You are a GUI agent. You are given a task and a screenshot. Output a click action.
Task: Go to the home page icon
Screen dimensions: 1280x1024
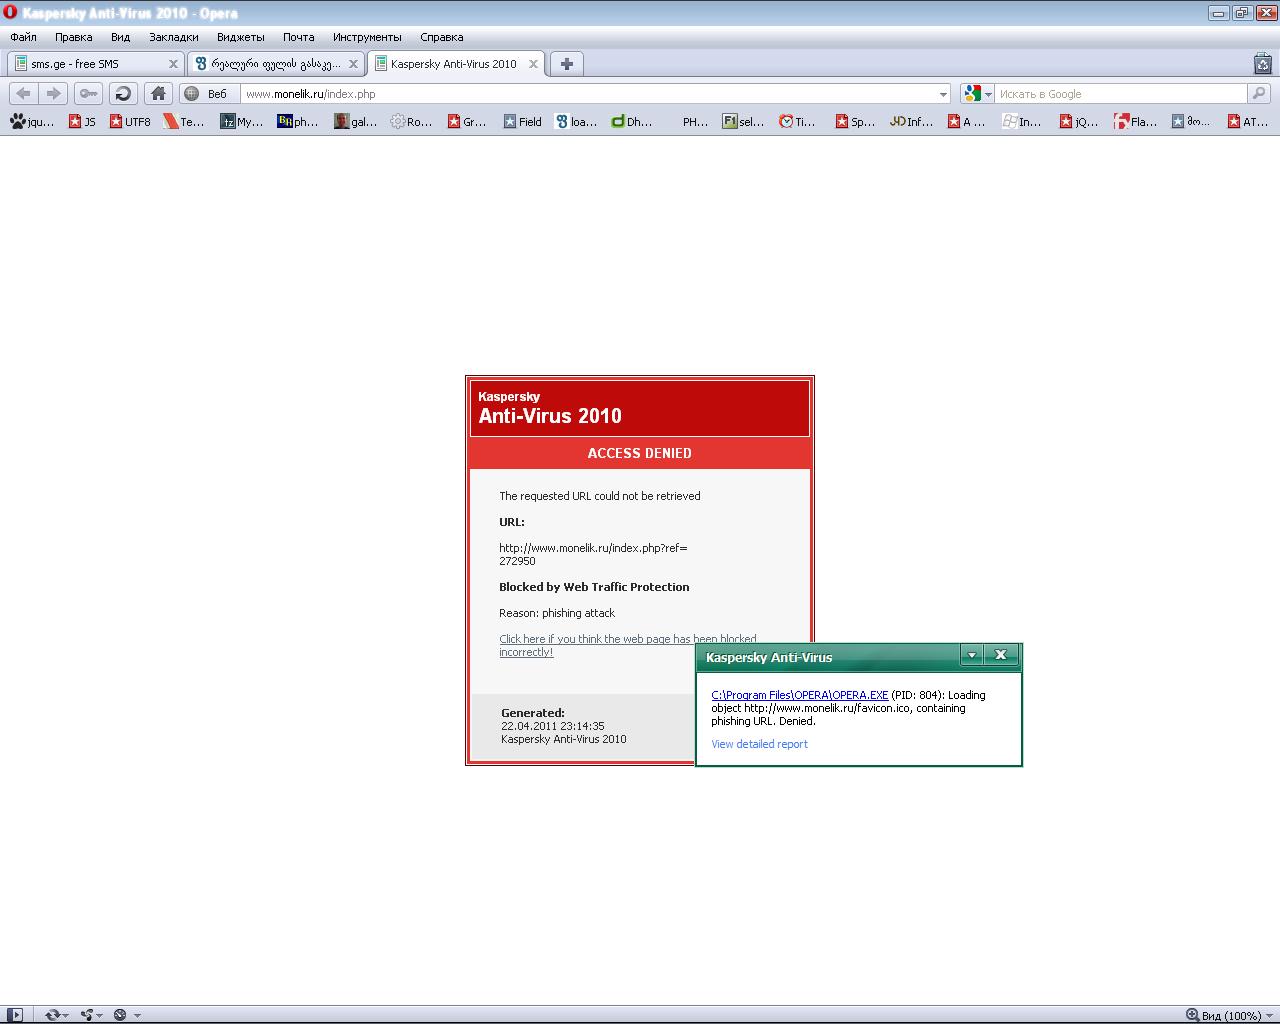[x=158, y=93]
